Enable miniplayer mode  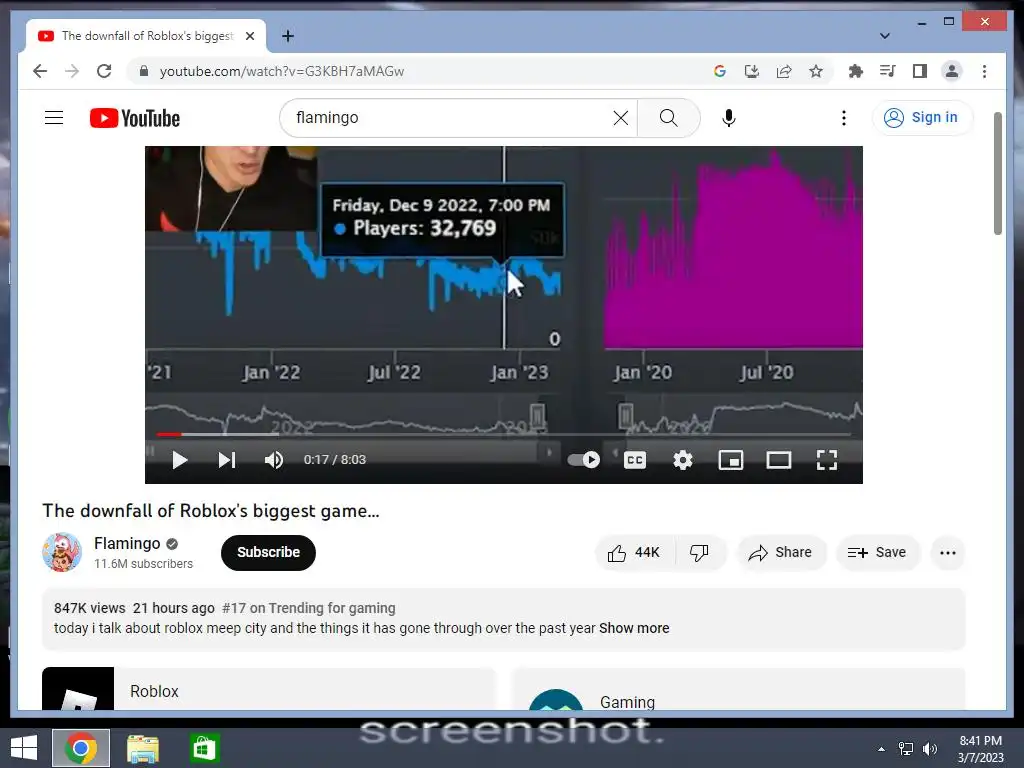[x=731, y=460]
